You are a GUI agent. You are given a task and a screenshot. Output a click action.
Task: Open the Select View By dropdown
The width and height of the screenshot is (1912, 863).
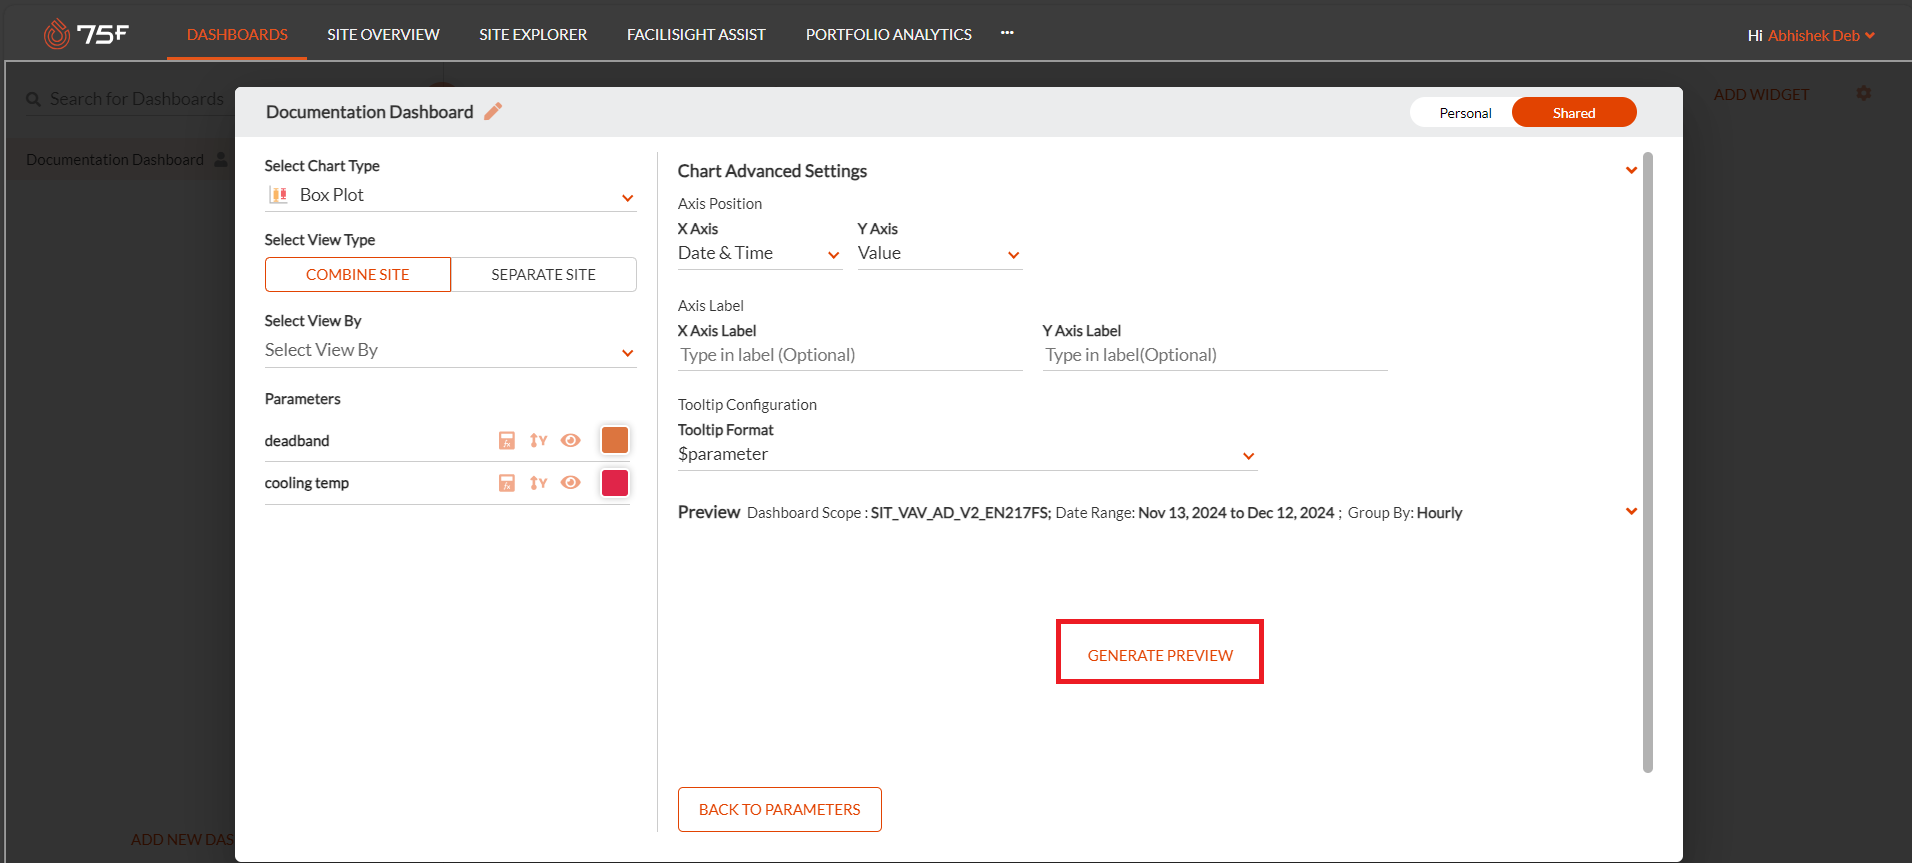tap(450, 350)
